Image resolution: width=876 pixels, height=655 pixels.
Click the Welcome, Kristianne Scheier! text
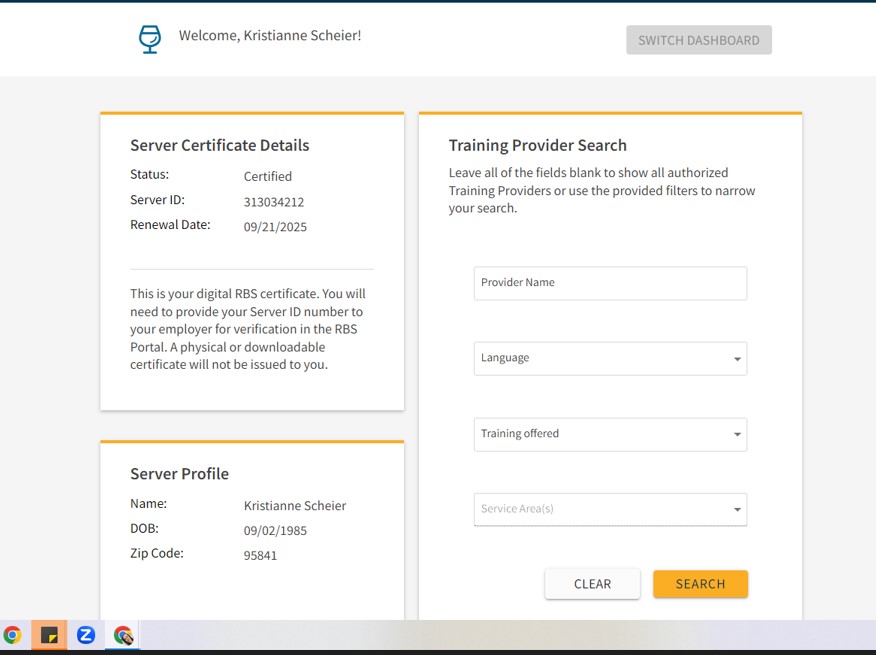coord(270,36)
